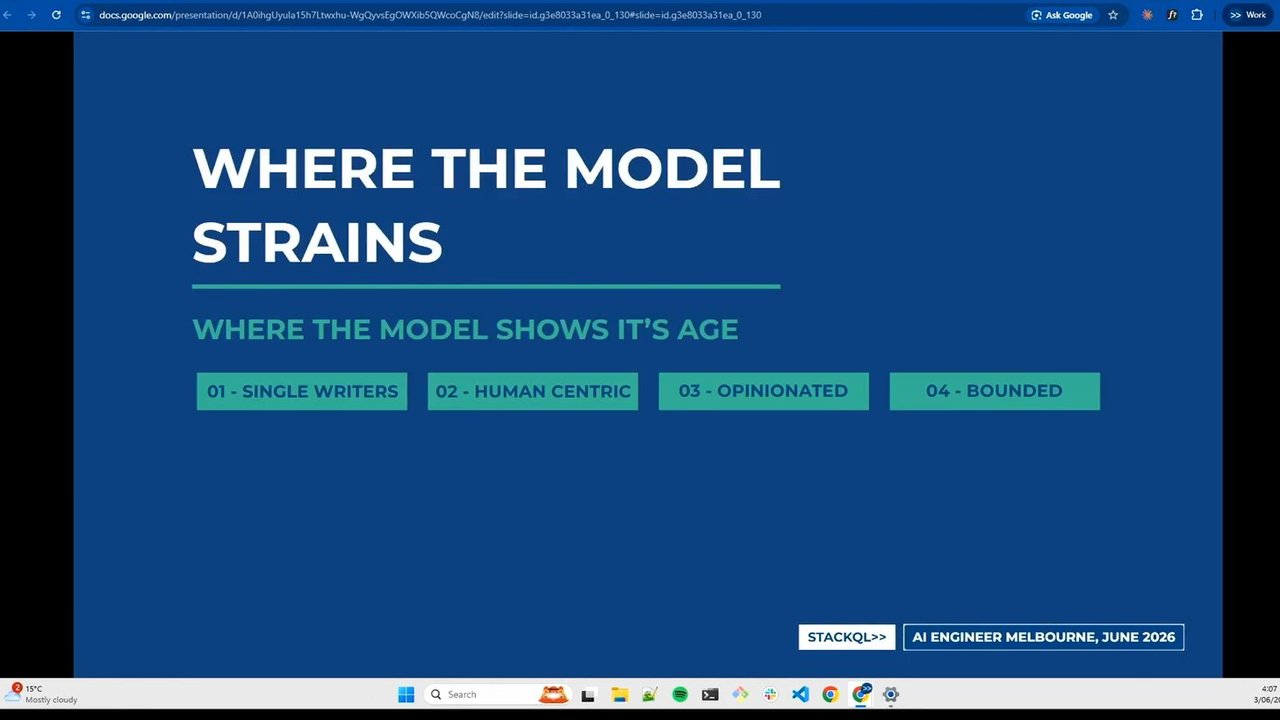Open site information icon in address bar

(x=85, y=15)
